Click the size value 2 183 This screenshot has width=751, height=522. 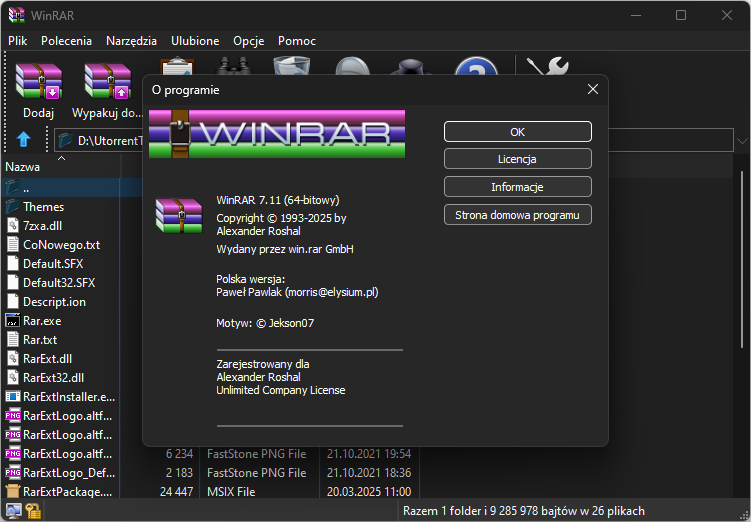pyautogui.click(x=179, y=472)
